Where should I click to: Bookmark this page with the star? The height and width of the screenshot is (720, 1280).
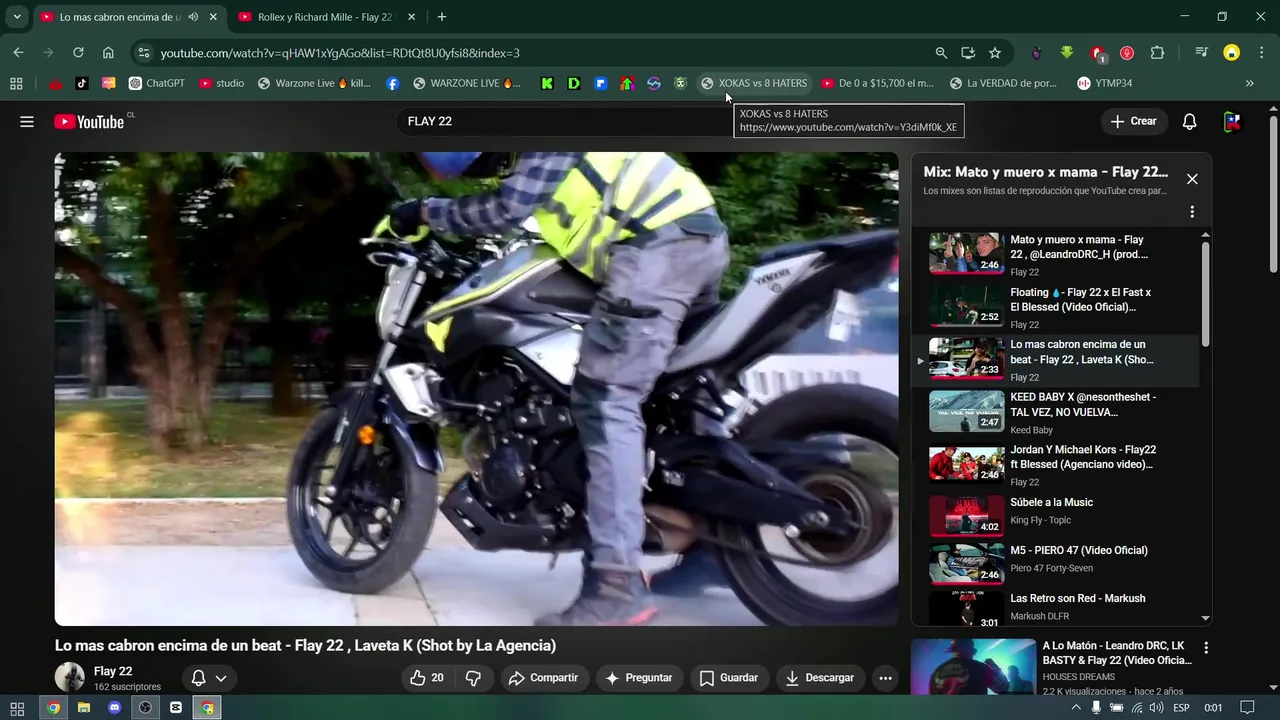tap(995, 53)
